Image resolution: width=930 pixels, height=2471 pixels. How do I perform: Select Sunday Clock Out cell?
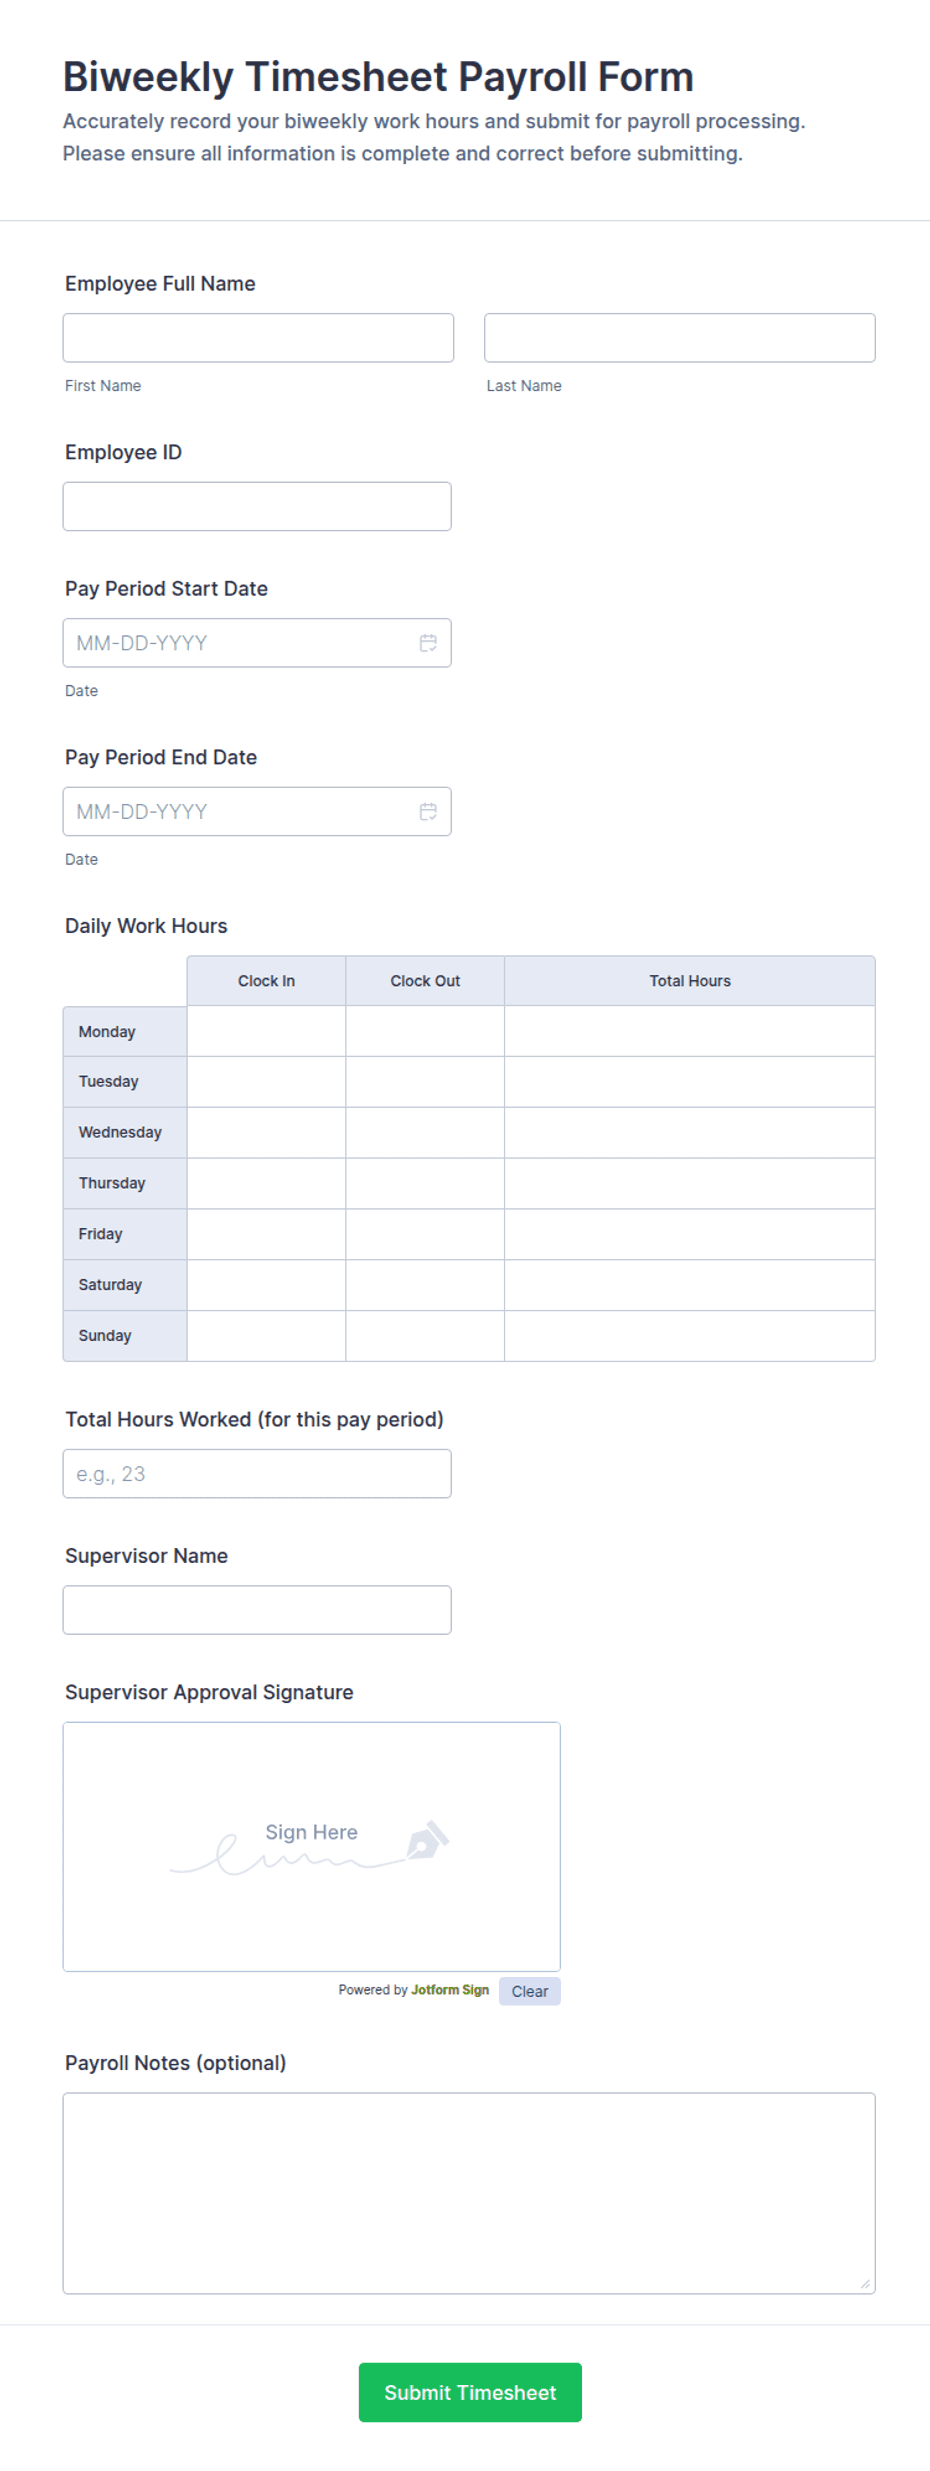pyautogui.click(x=425, y=1336)
